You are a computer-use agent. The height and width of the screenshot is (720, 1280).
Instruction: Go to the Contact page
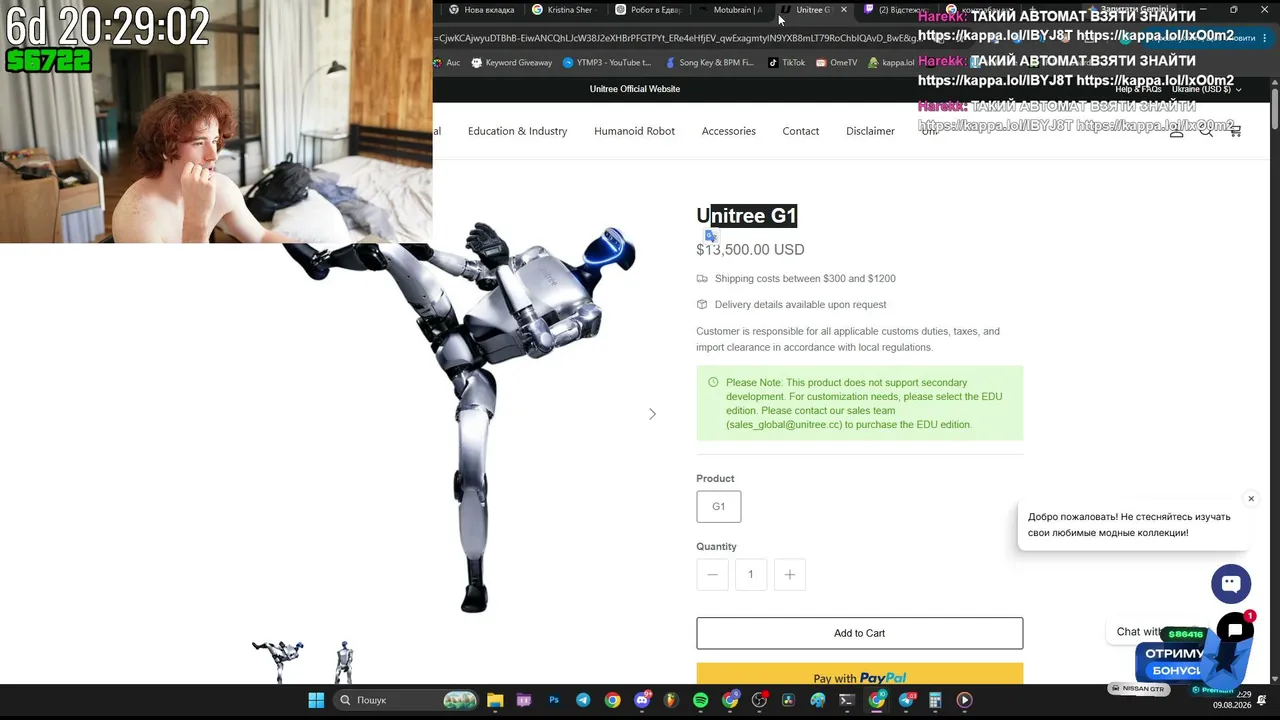[800, 131]
